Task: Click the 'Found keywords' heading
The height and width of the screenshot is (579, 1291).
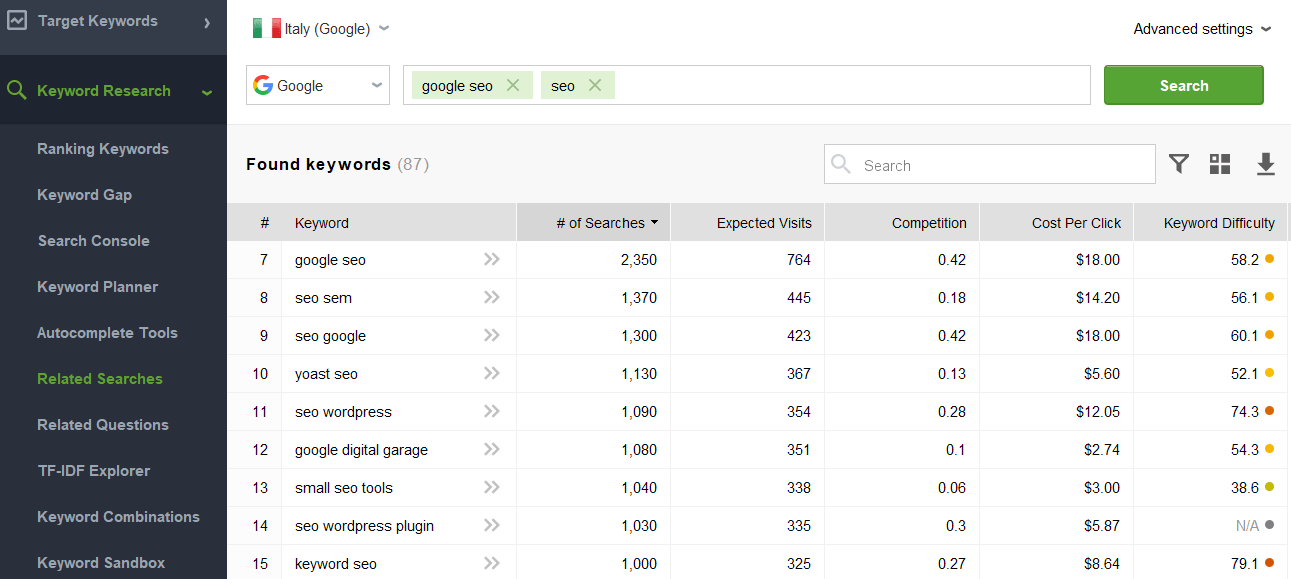Action: 318,165
